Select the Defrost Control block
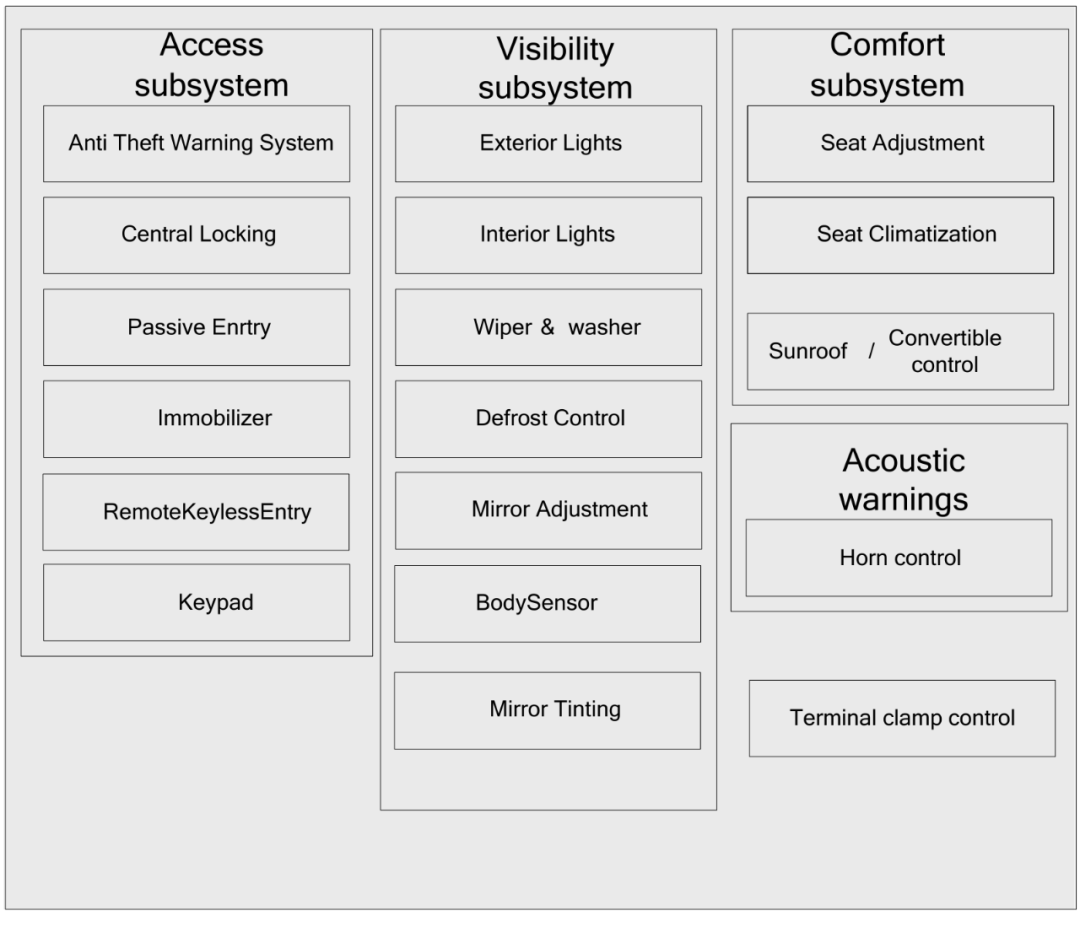1080x943 pixels. (548, 419)
